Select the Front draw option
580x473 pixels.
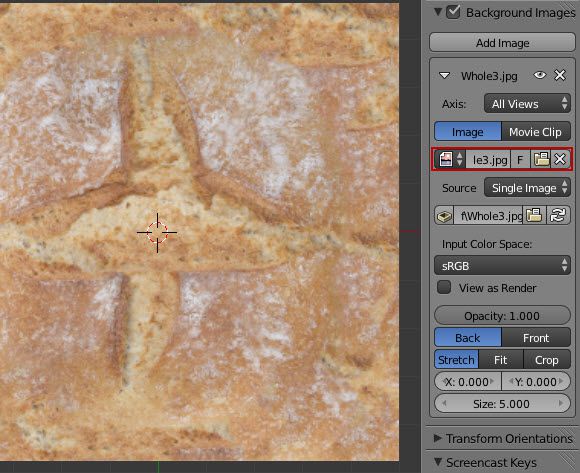pos(536,338)
